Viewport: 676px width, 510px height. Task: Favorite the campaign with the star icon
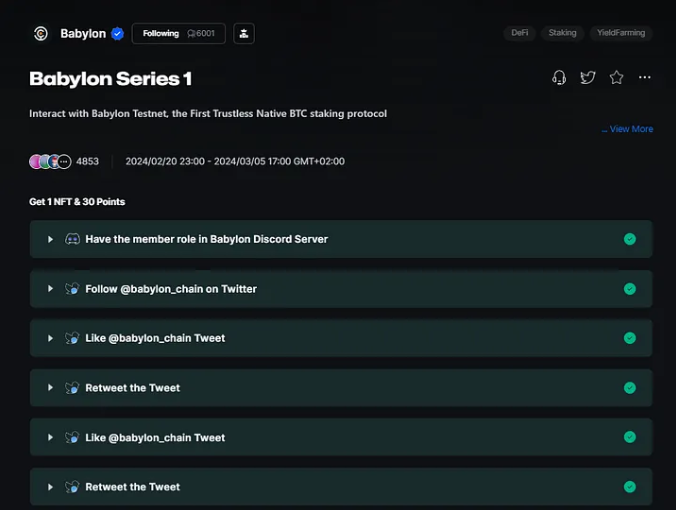(x=616, y=78)
